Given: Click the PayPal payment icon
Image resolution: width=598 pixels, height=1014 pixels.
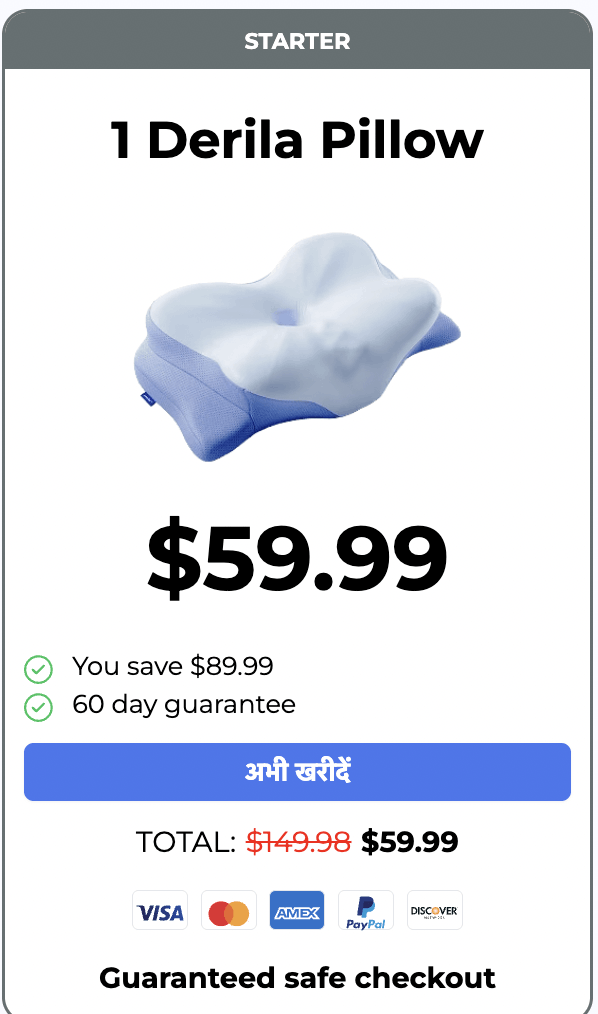Looking at the screenshot, I should pos(365,910).
